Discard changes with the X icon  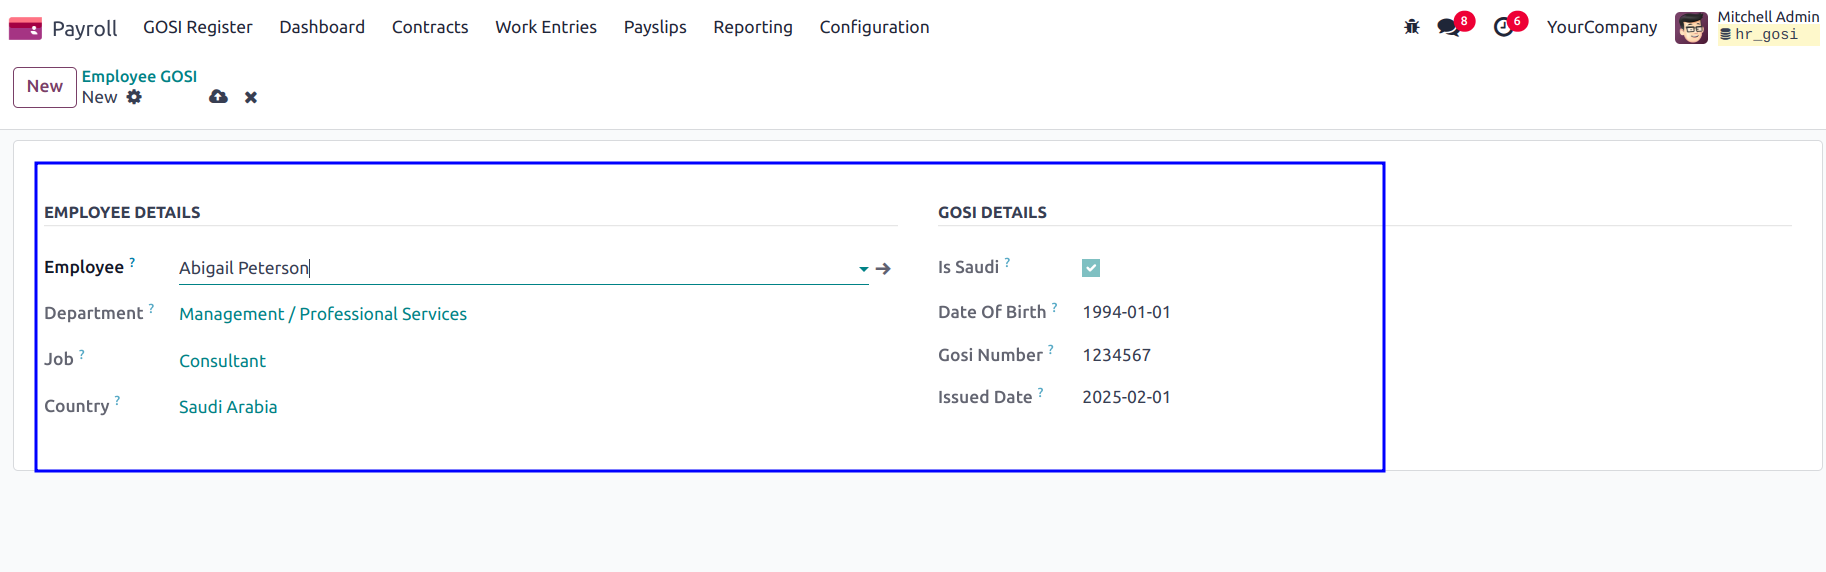[x=251, y=97]
